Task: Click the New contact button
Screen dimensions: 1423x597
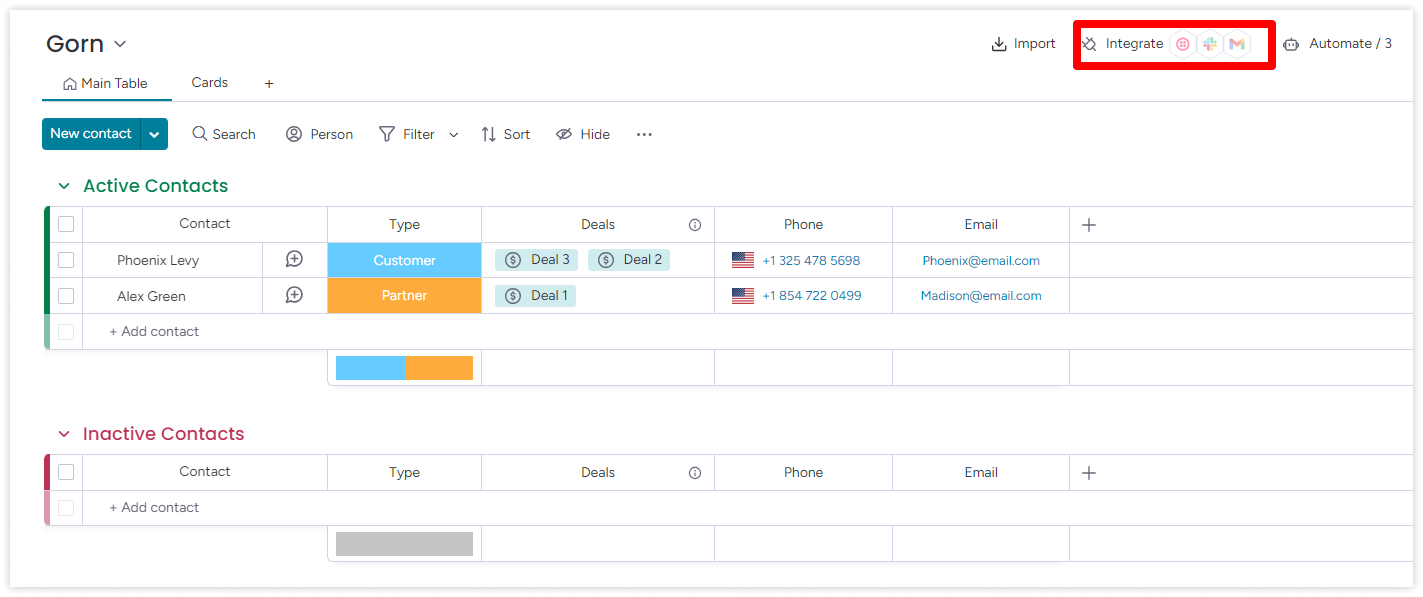Action: 91,134
